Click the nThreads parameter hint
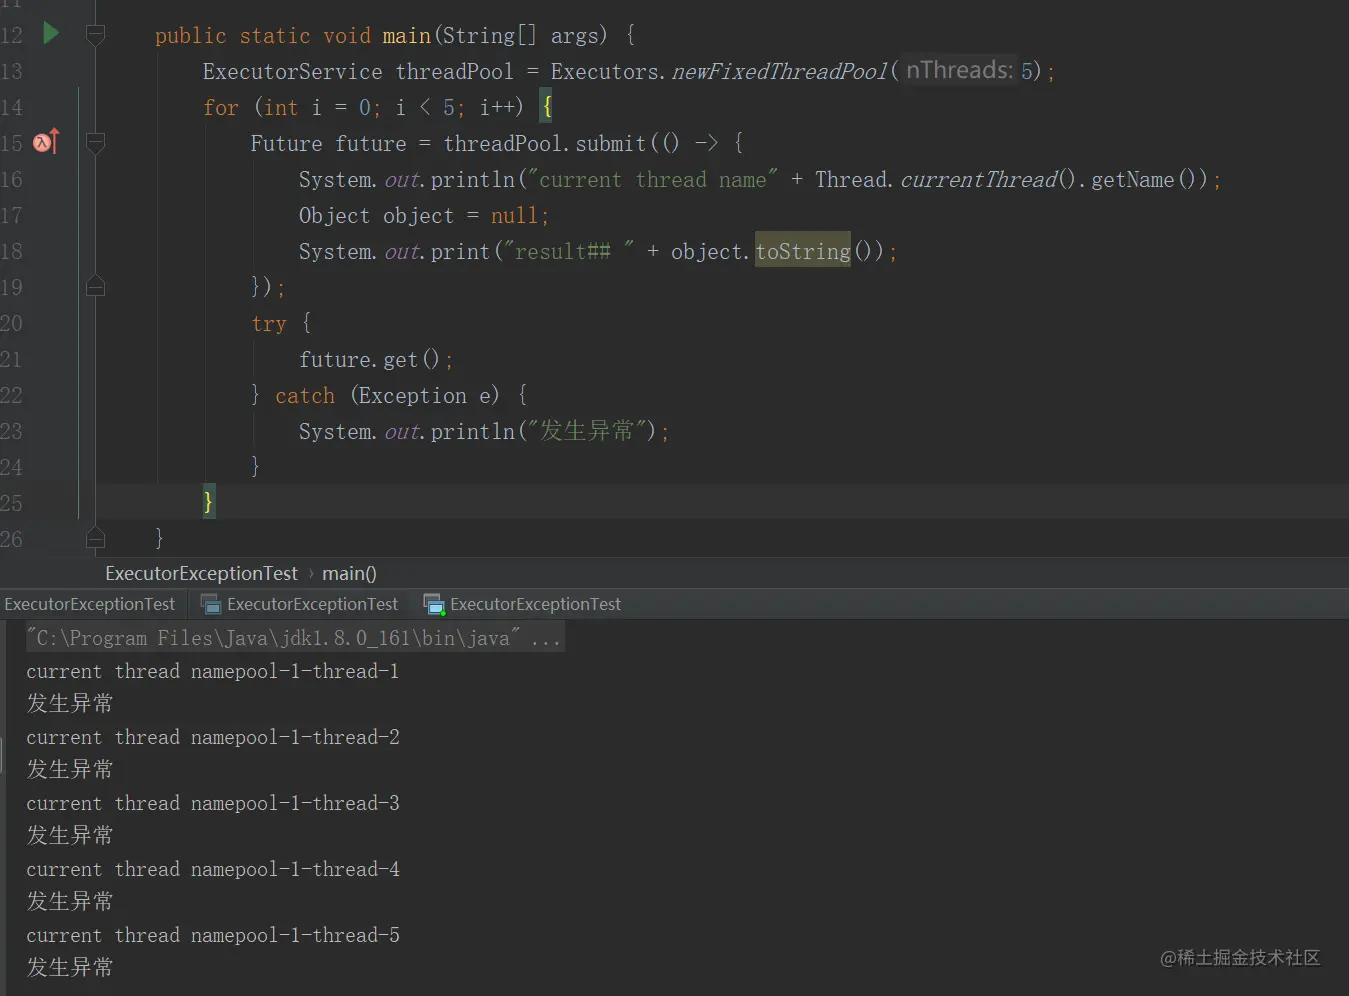 (x=959, y=70)
